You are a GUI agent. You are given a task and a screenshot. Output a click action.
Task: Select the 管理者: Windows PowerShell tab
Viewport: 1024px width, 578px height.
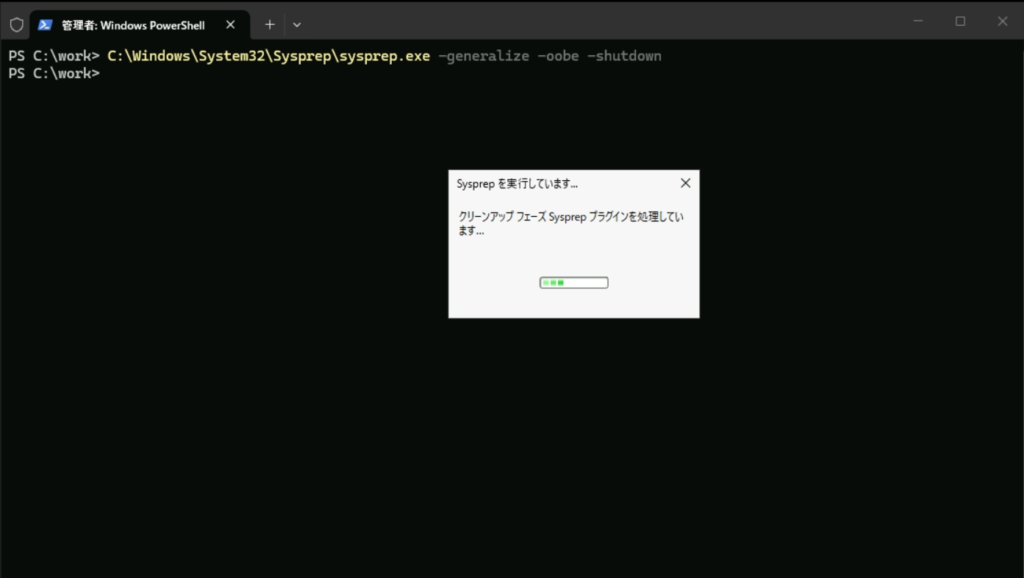pyautogui.click(x=132, y=25)
